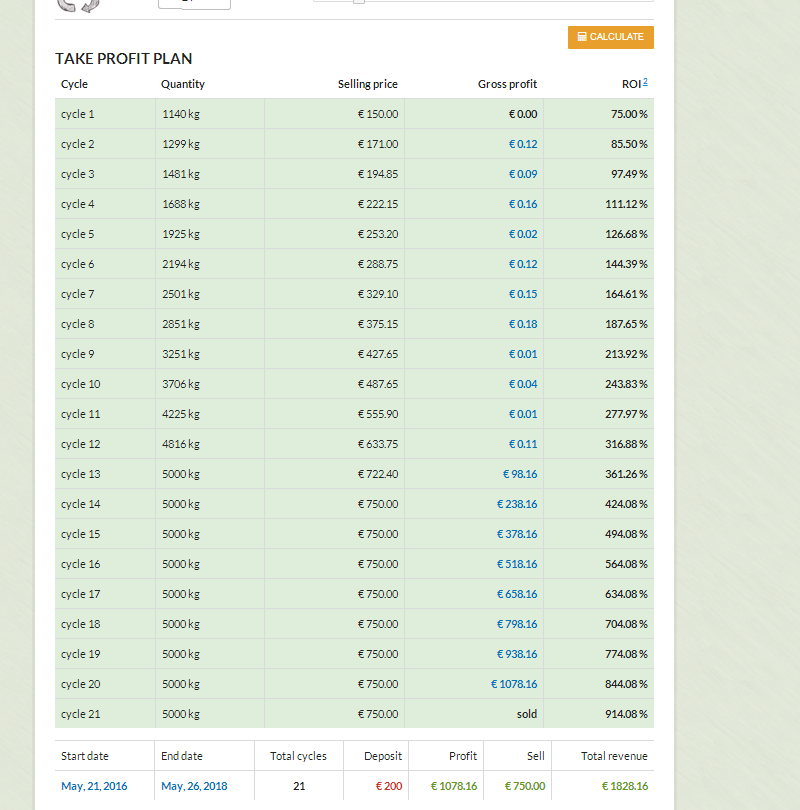Select the 'cycle 13' row label

81,474
